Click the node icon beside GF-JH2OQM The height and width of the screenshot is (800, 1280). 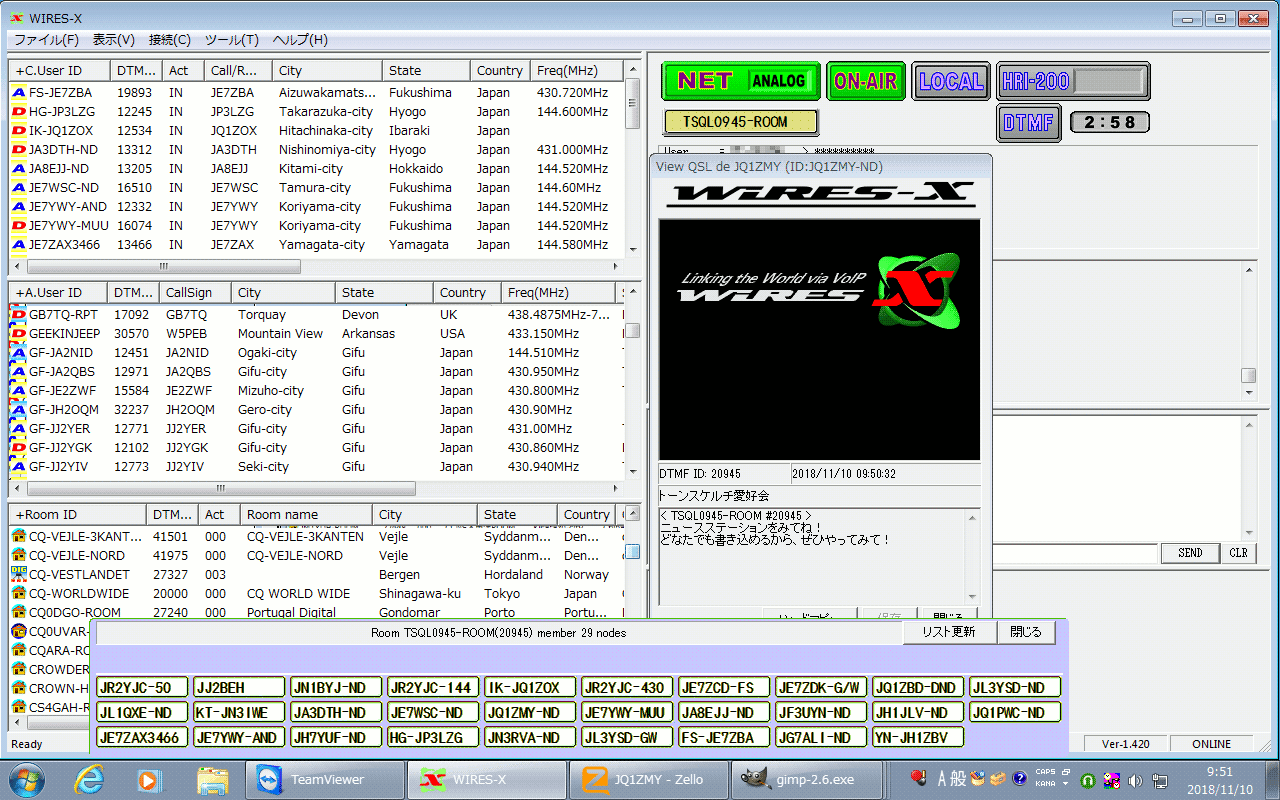[18, 410]
